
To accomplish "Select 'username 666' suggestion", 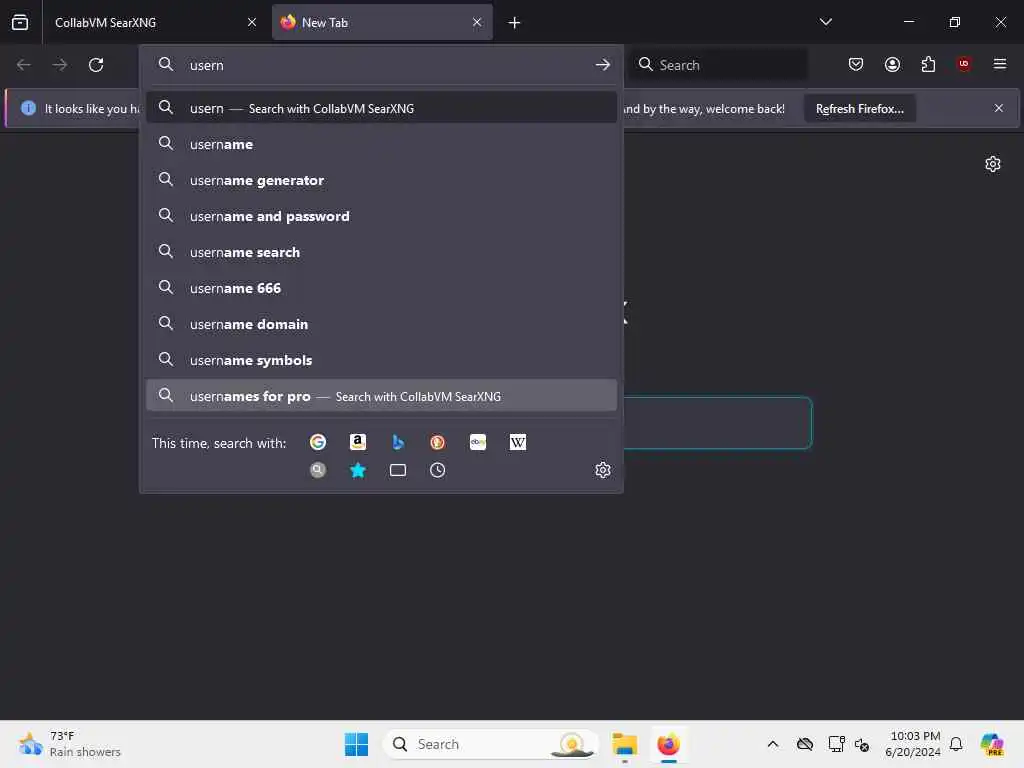I will click(381, 287).
